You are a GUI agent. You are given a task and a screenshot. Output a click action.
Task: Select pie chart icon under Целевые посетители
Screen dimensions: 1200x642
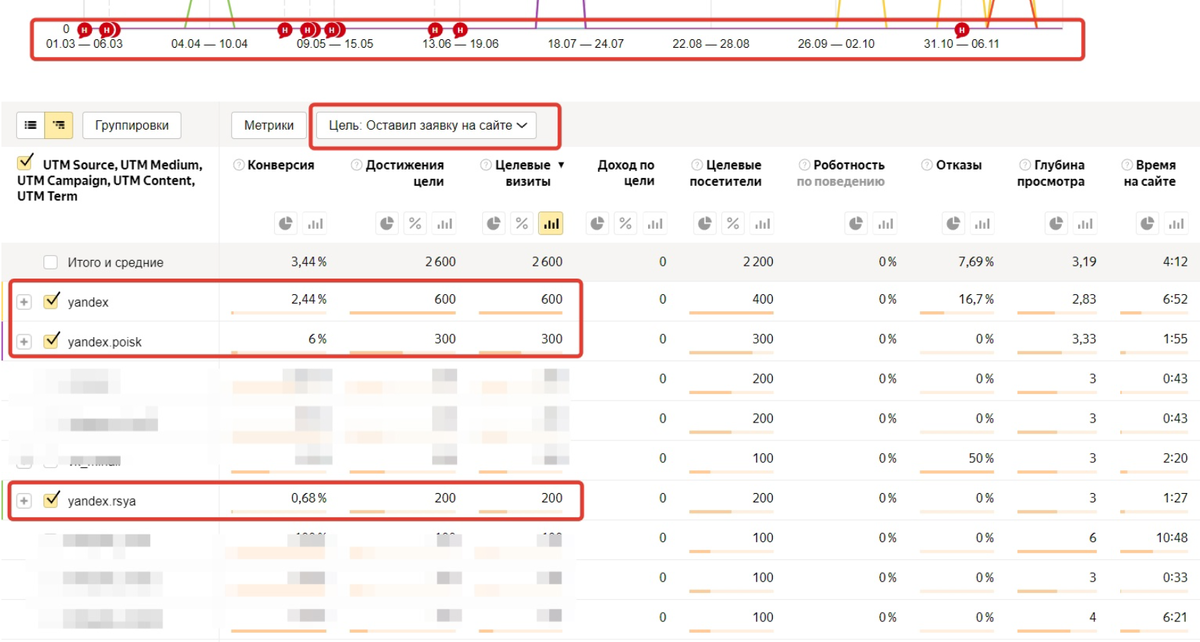point(705,224)
